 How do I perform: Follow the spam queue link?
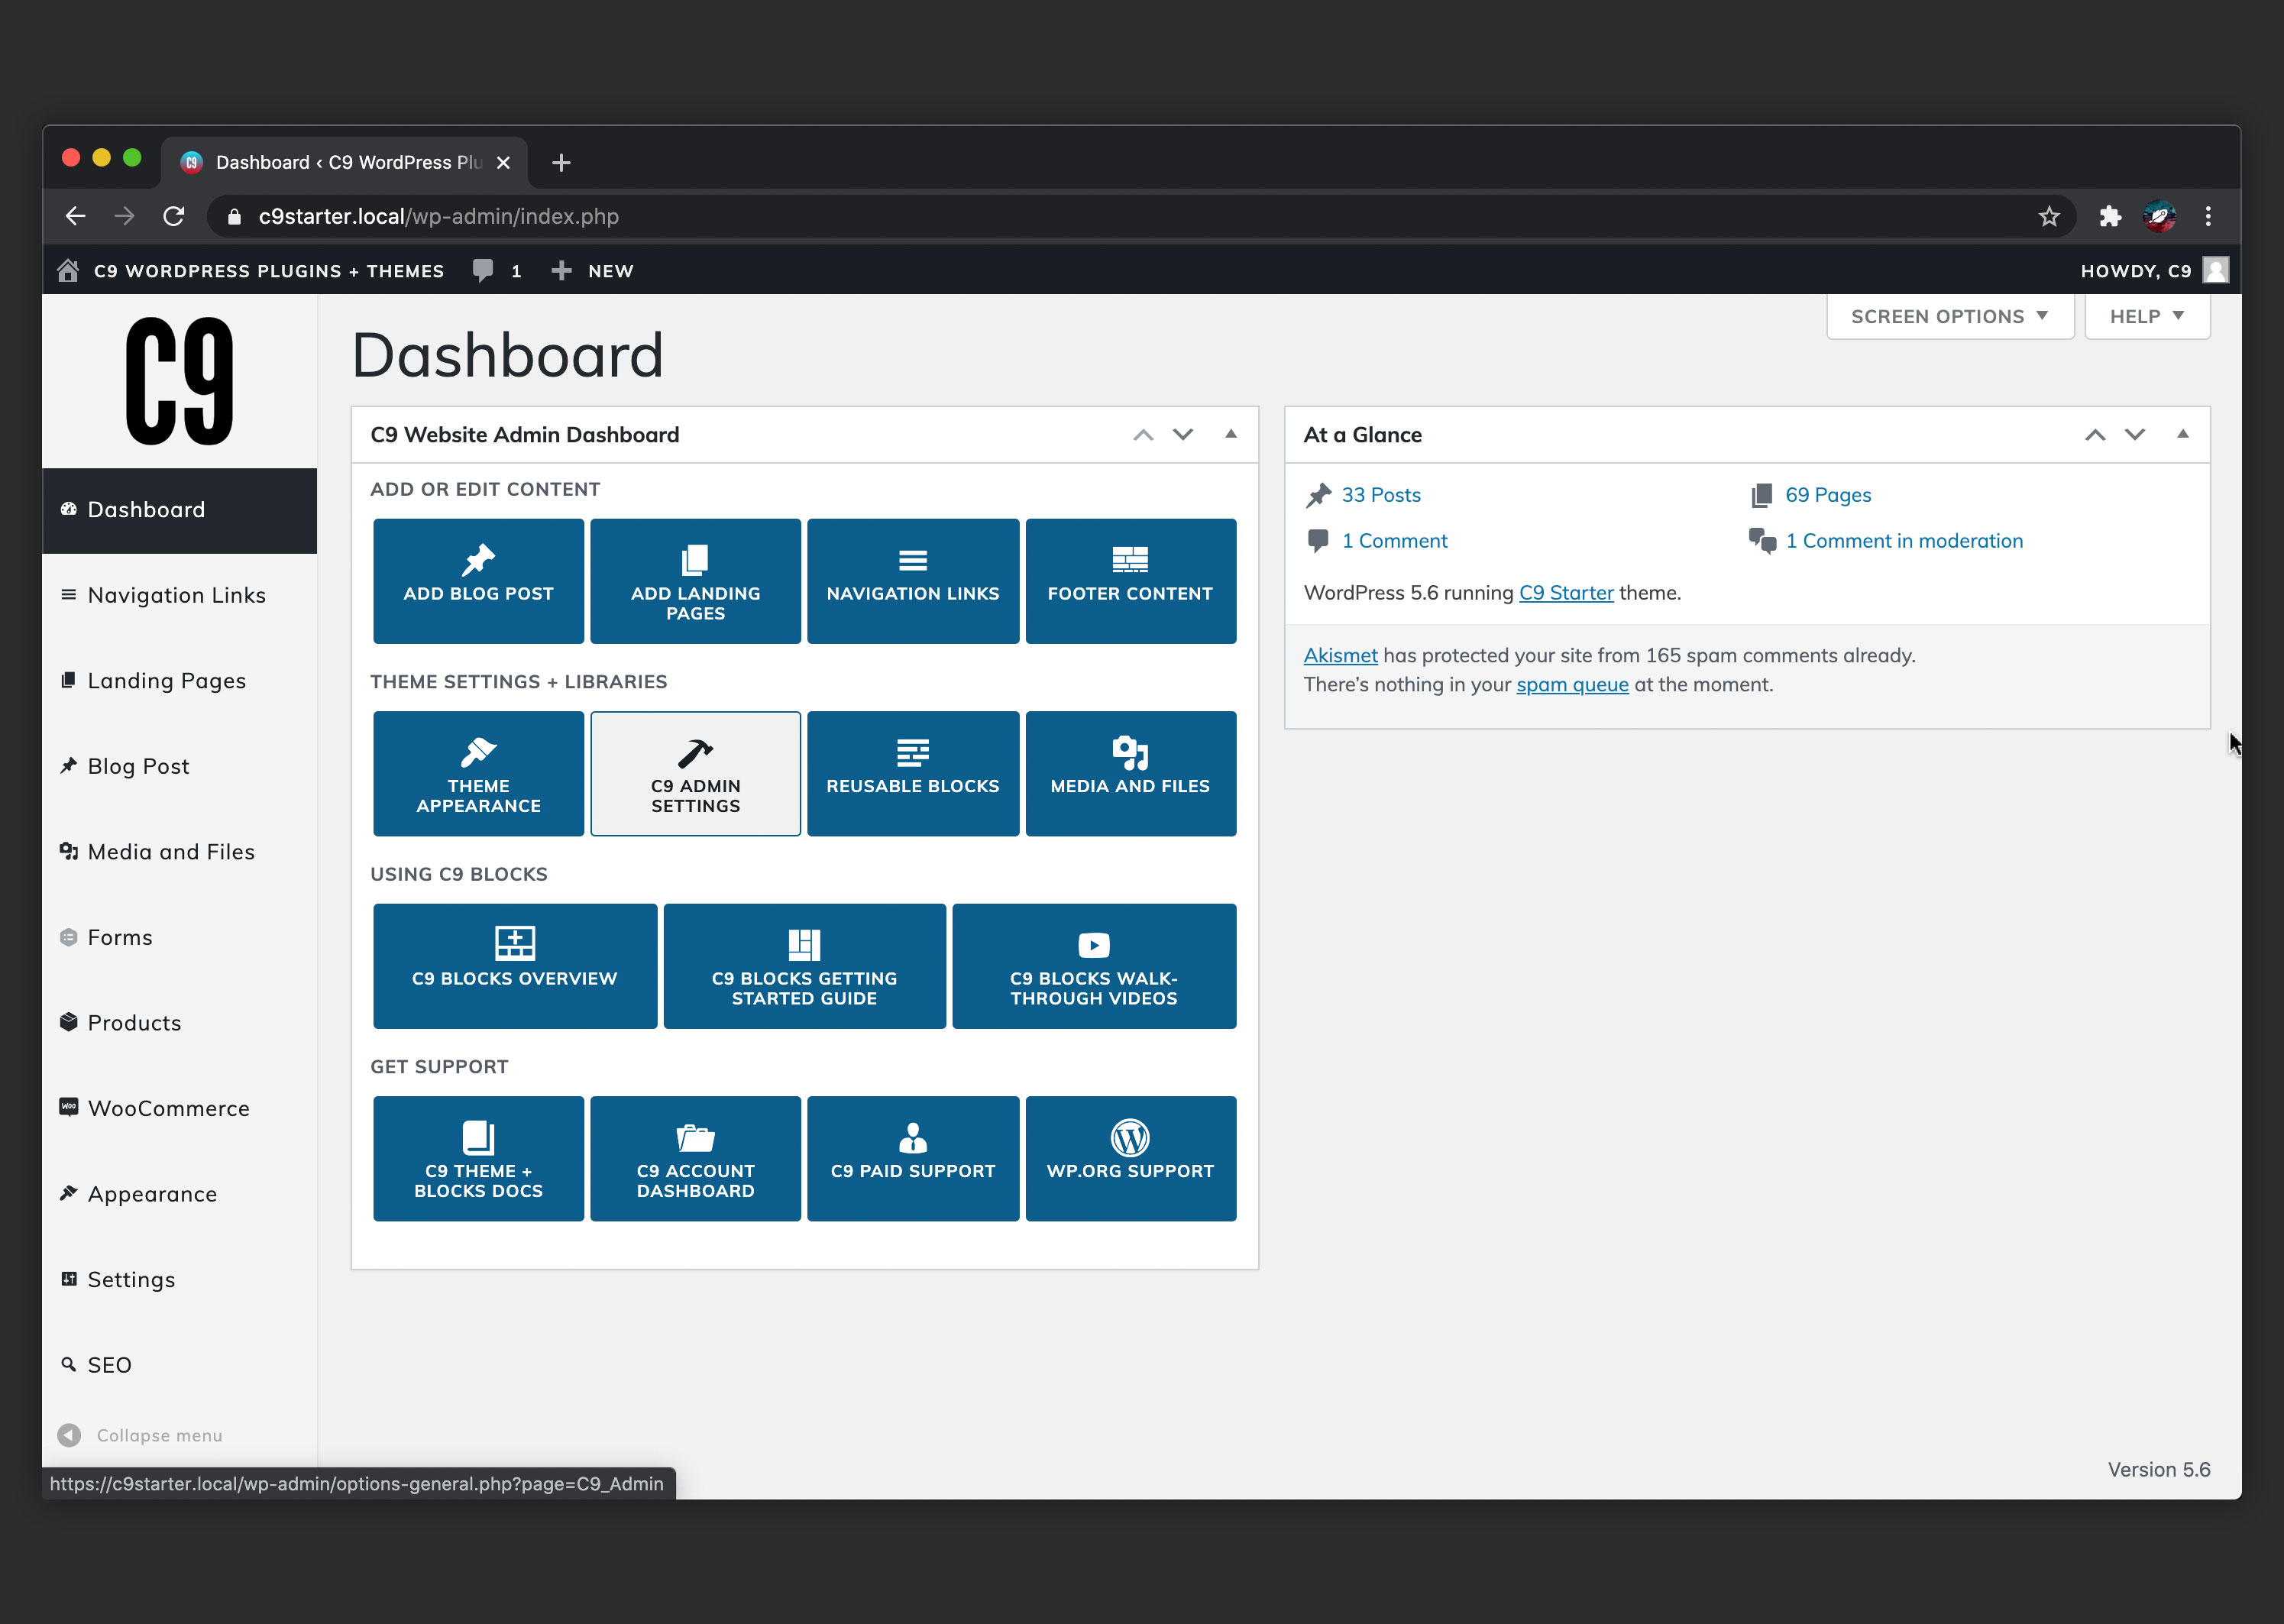1572,684
